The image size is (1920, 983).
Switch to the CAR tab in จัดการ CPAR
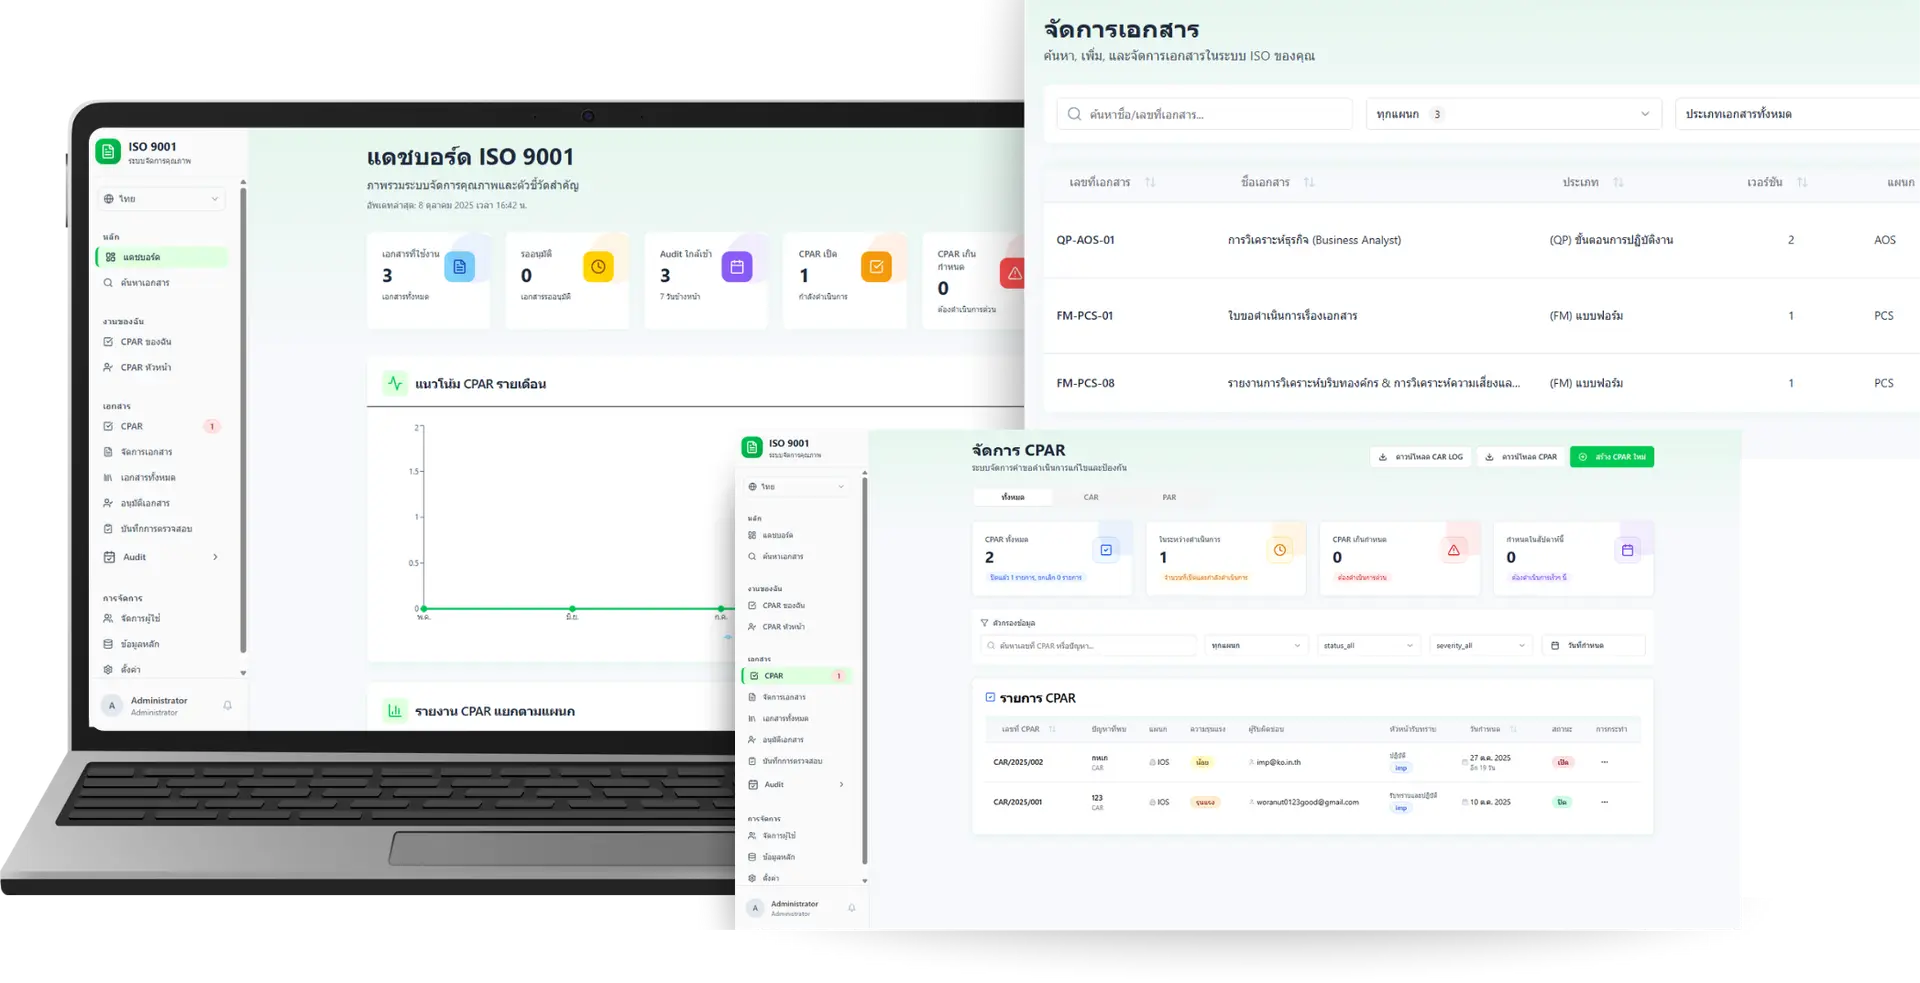tap(1091, 497)
